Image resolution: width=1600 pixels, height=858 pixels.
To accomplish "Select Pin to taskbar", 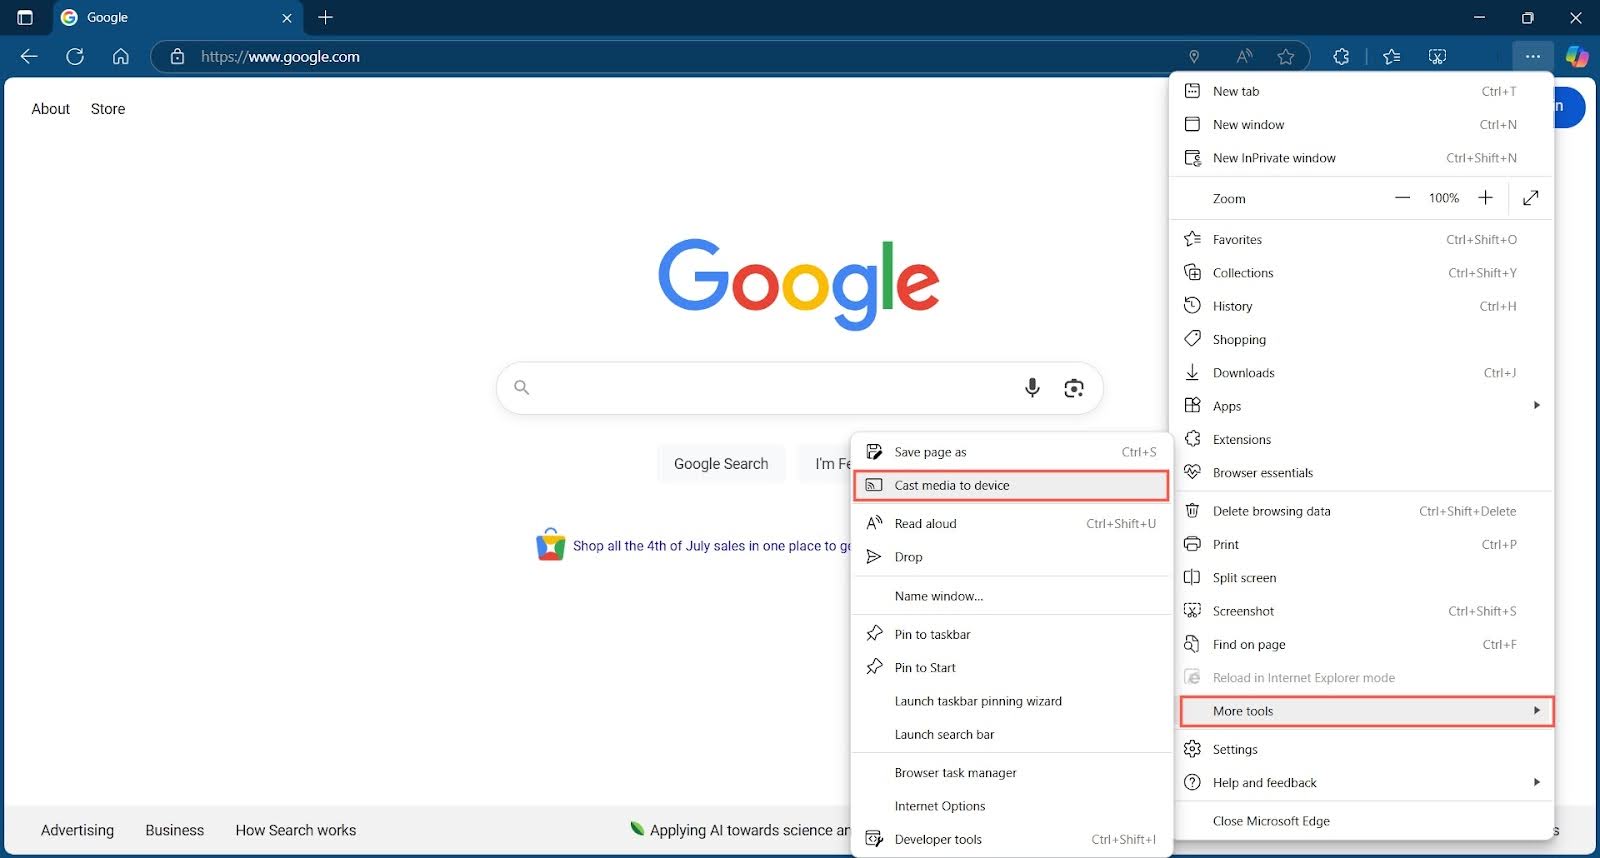I will click(1011, 634).
